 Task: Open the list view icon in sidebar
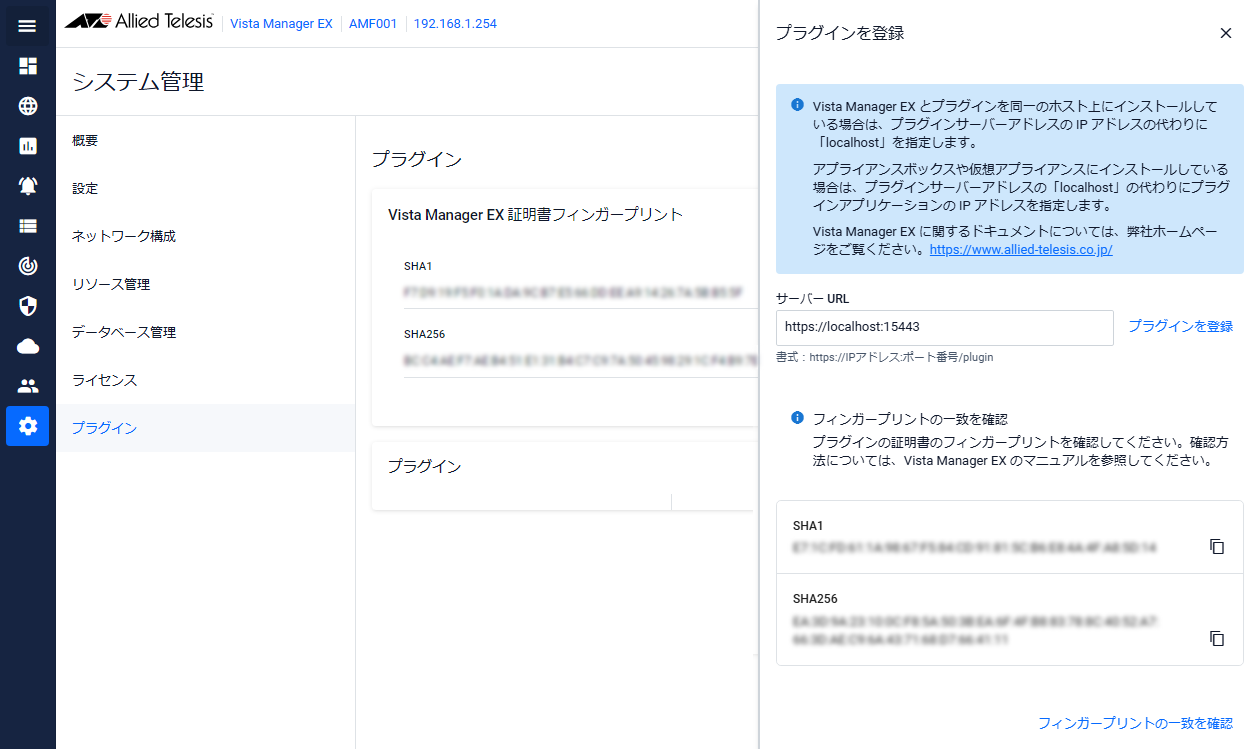pos(27,226)
